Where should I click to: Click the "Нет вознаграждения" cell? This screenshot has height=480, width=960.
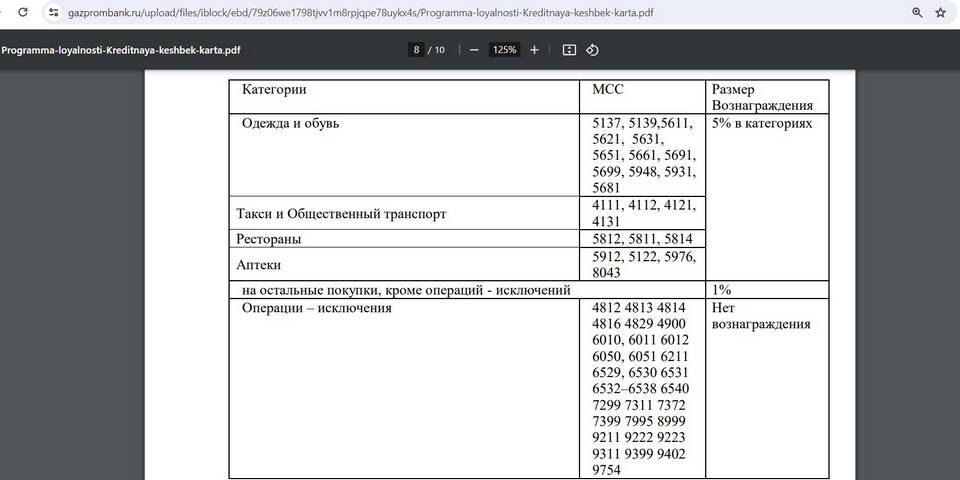[x=761, y=317]
